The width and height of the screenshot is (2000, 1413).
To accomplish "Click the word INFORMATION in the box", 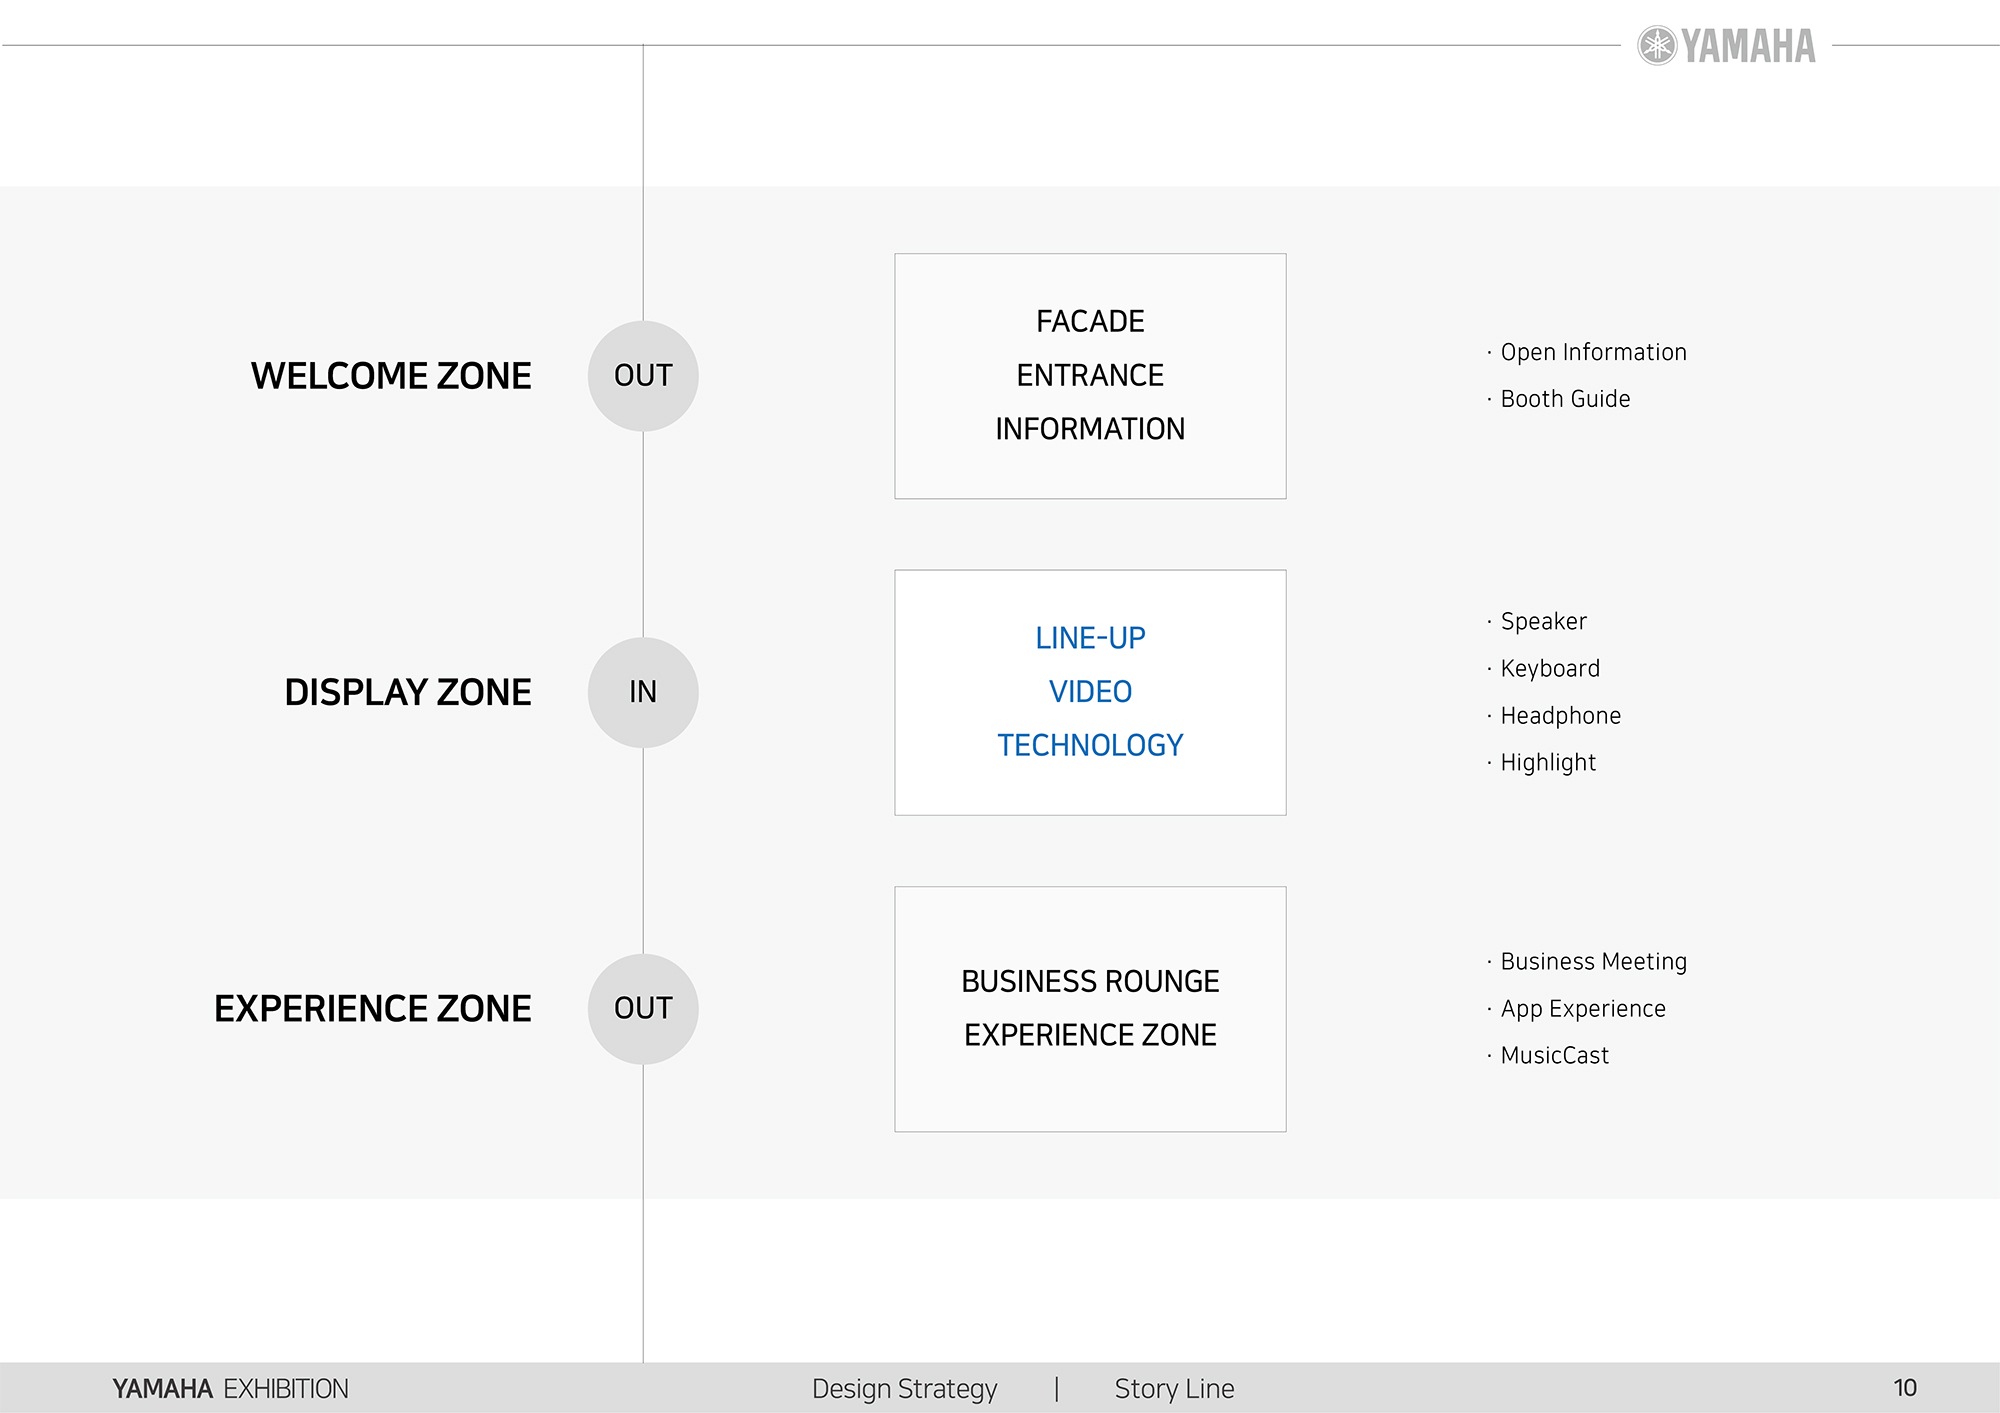I will pyautogui.click(x=1090, y=429).
